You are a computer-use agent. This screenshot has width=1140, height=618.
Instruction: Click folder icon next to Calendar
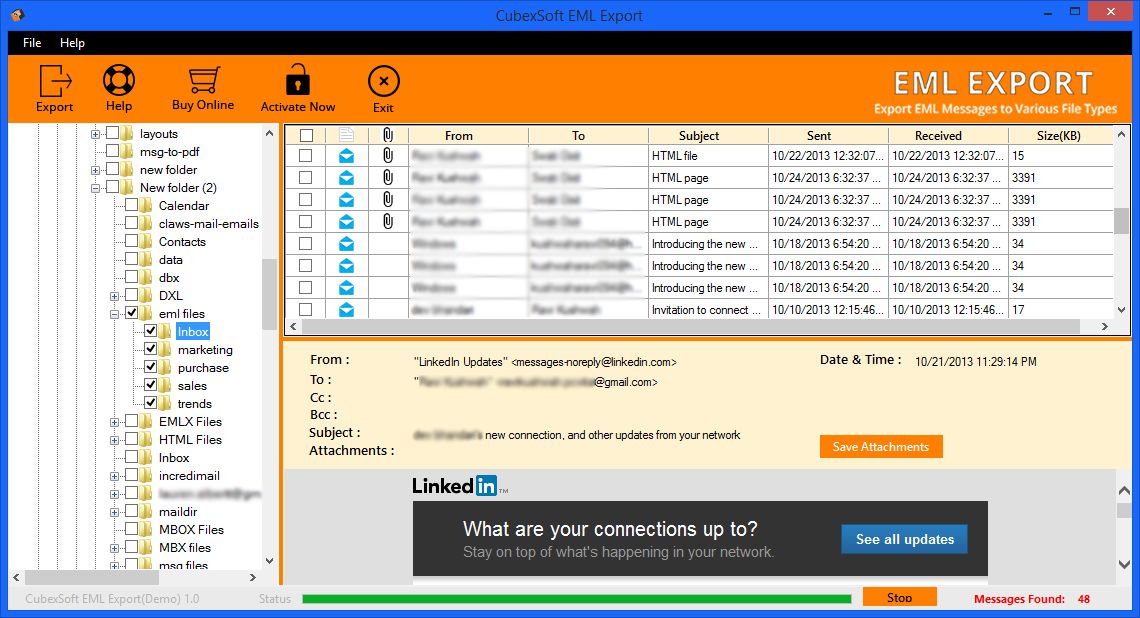click(148, 206)
